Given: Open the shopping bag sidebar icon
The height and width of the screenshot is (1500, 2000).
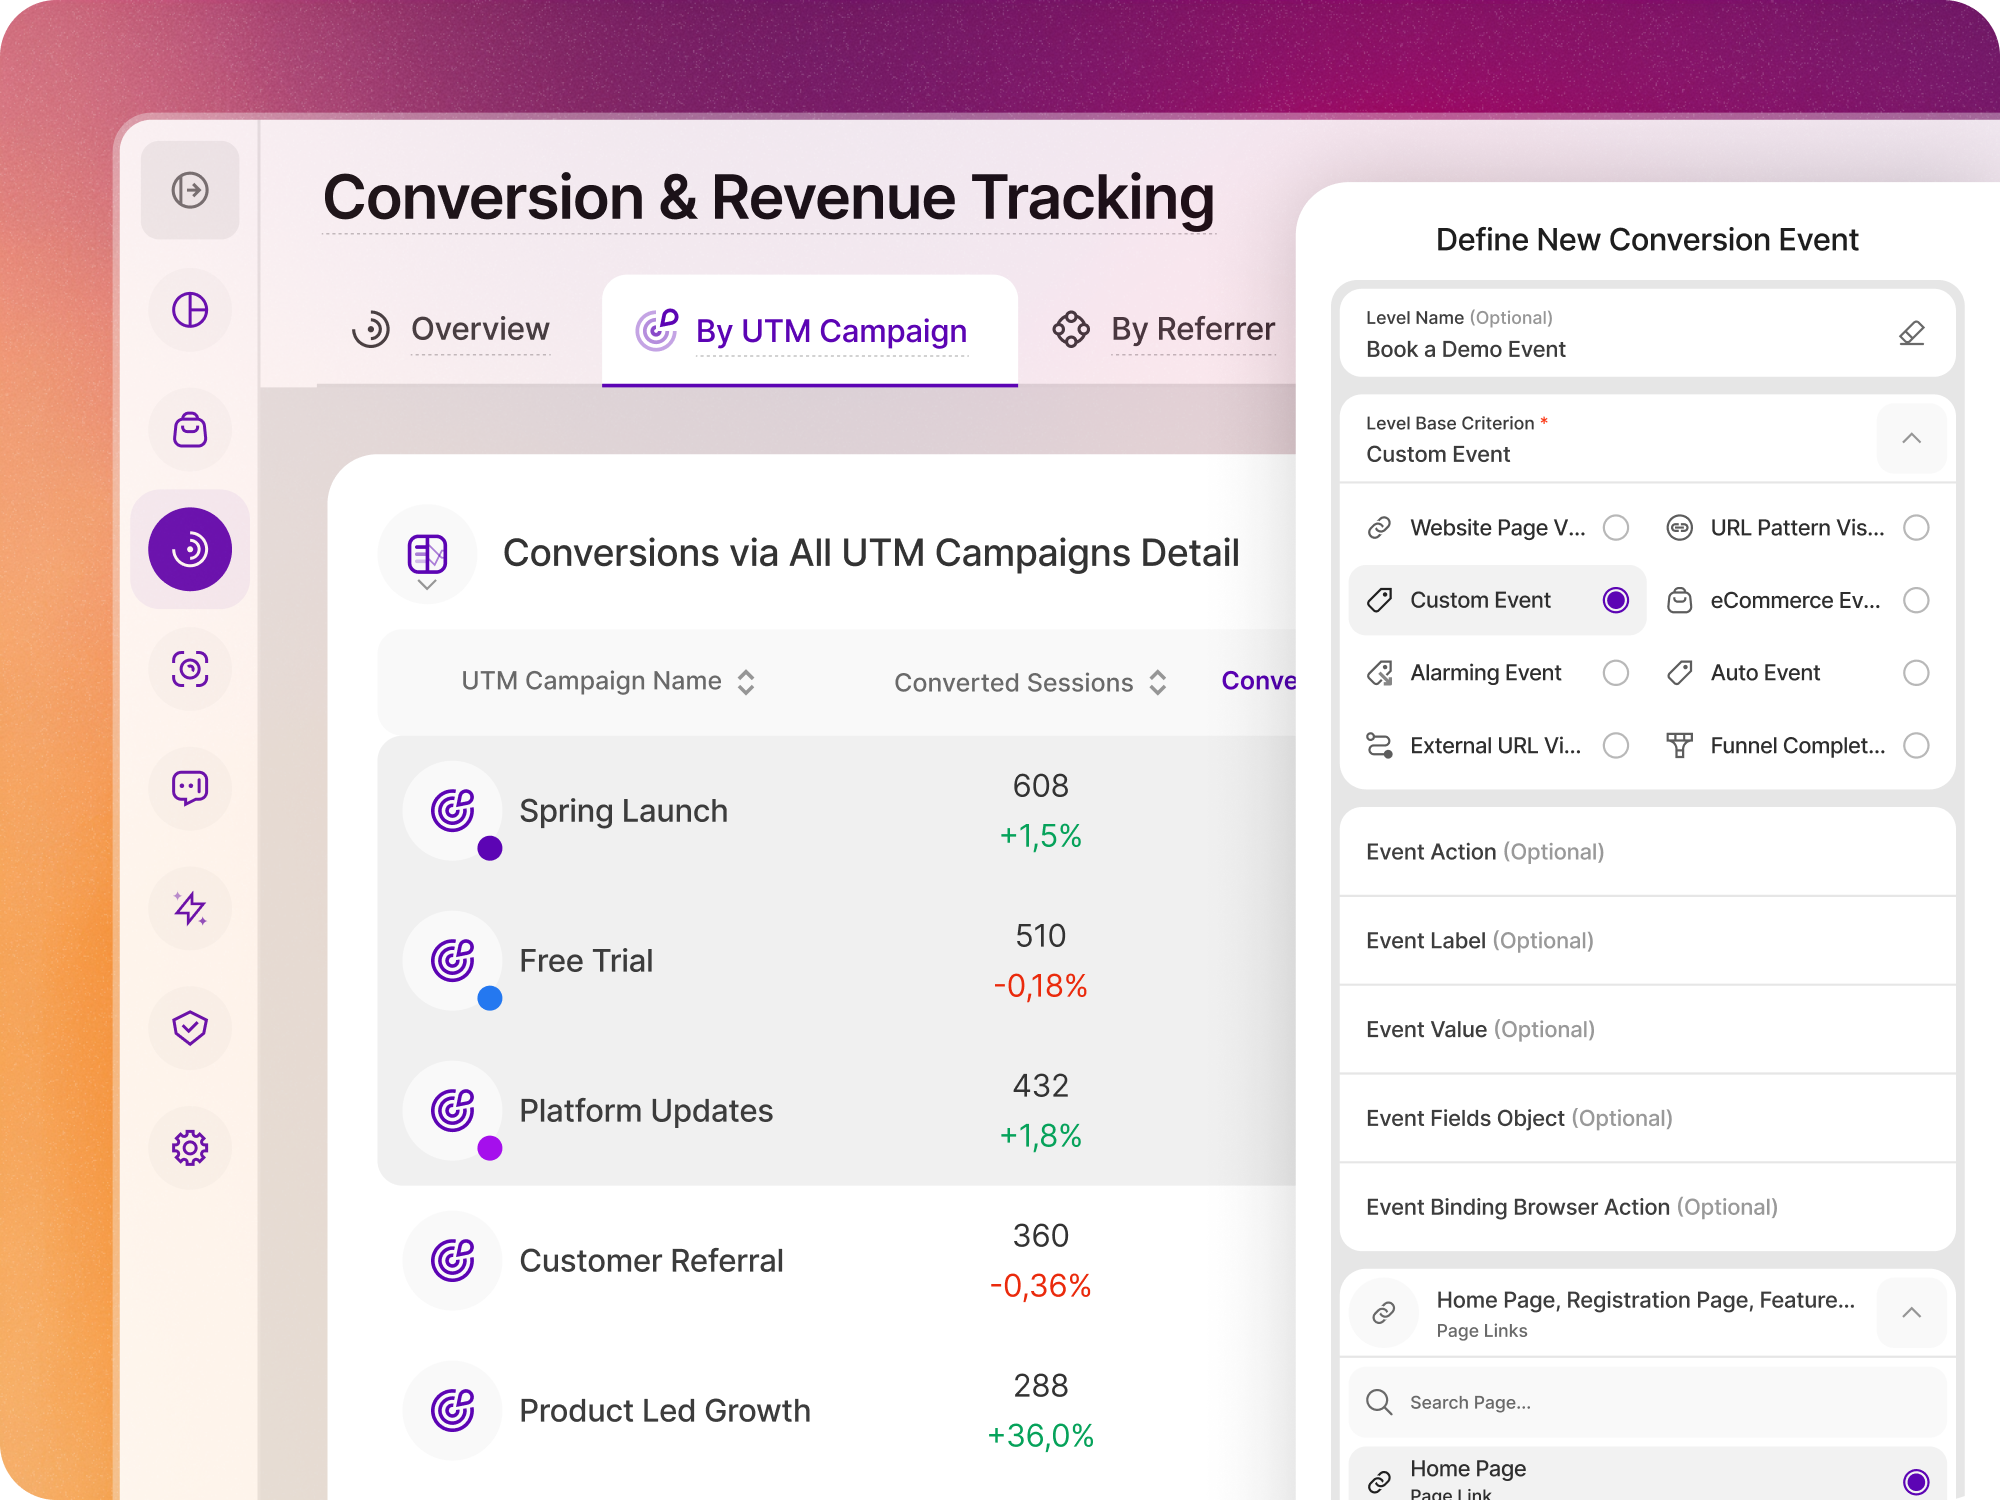Looking at the screenshot, I should tap(190, 430).
